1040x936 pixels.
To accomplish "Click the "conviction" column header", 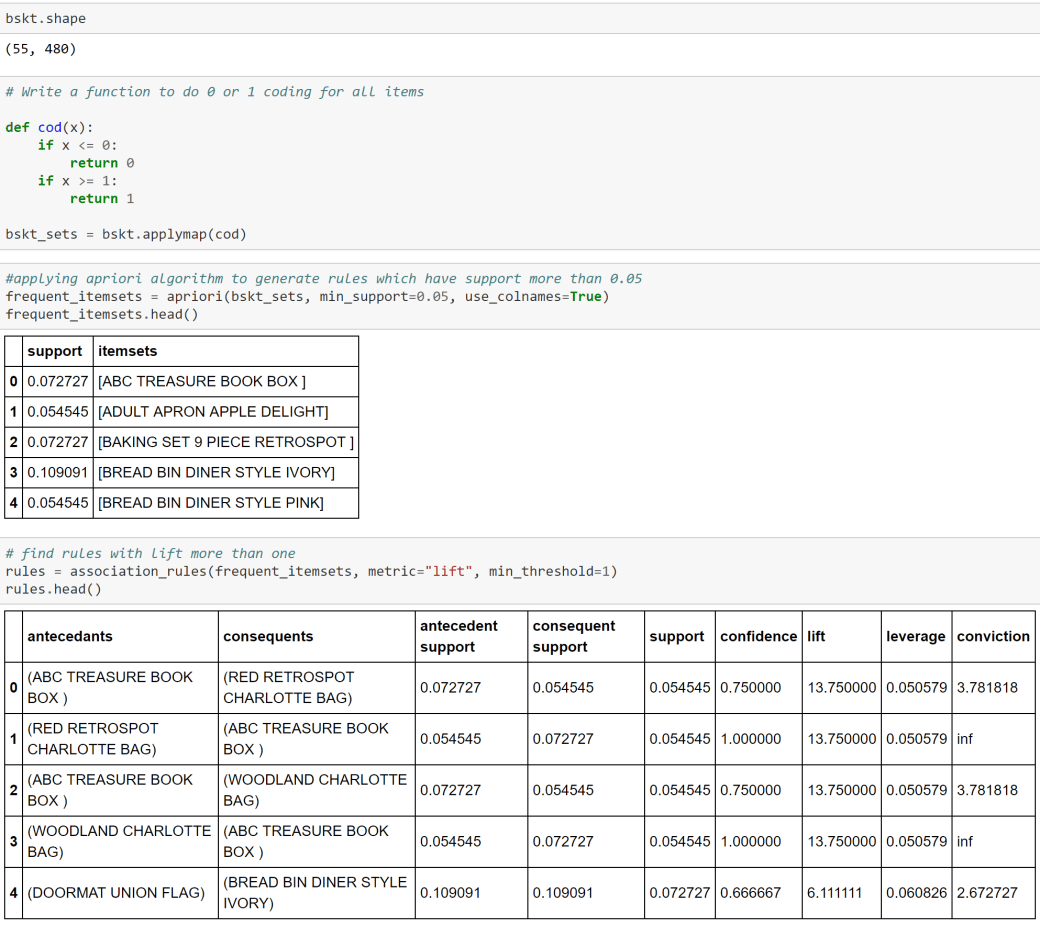I will point(994,637).
